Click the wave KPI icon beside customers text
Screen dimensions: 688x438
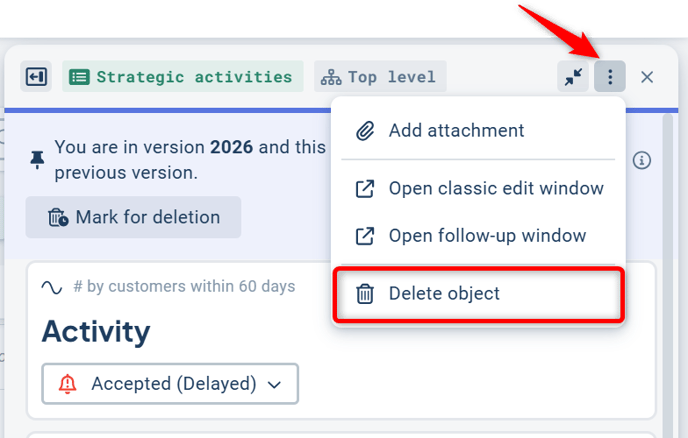coord(52,287)
